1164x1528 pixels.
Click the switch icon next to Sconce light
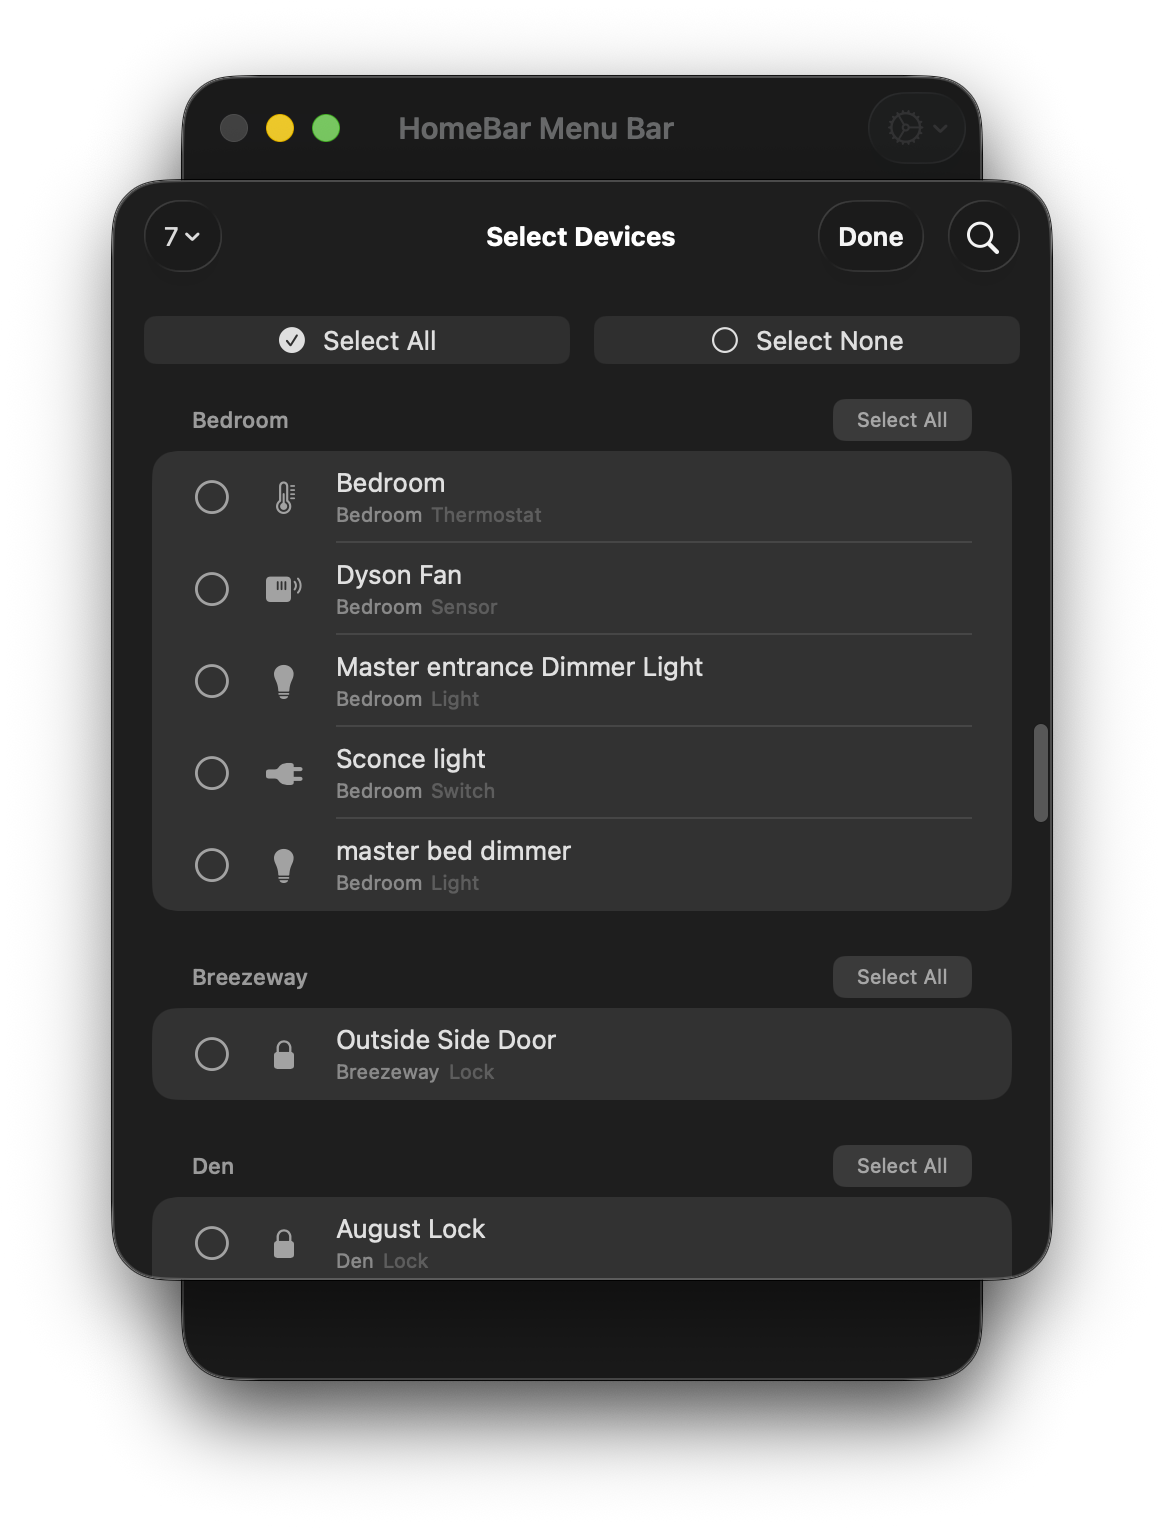tap(284, 773)
